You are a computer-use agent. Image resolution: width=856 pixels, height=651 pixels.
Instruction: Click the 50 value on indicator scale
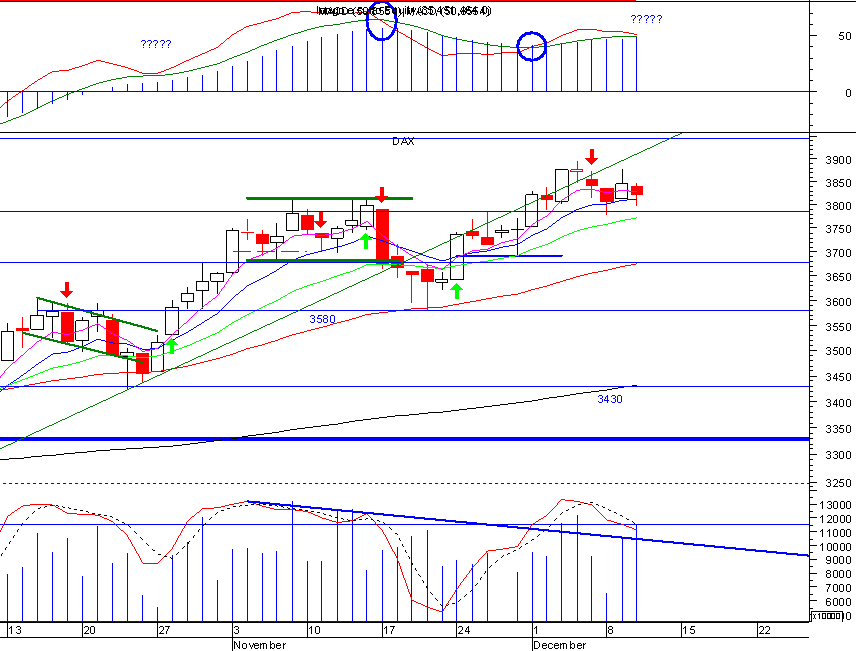point(845,36)
